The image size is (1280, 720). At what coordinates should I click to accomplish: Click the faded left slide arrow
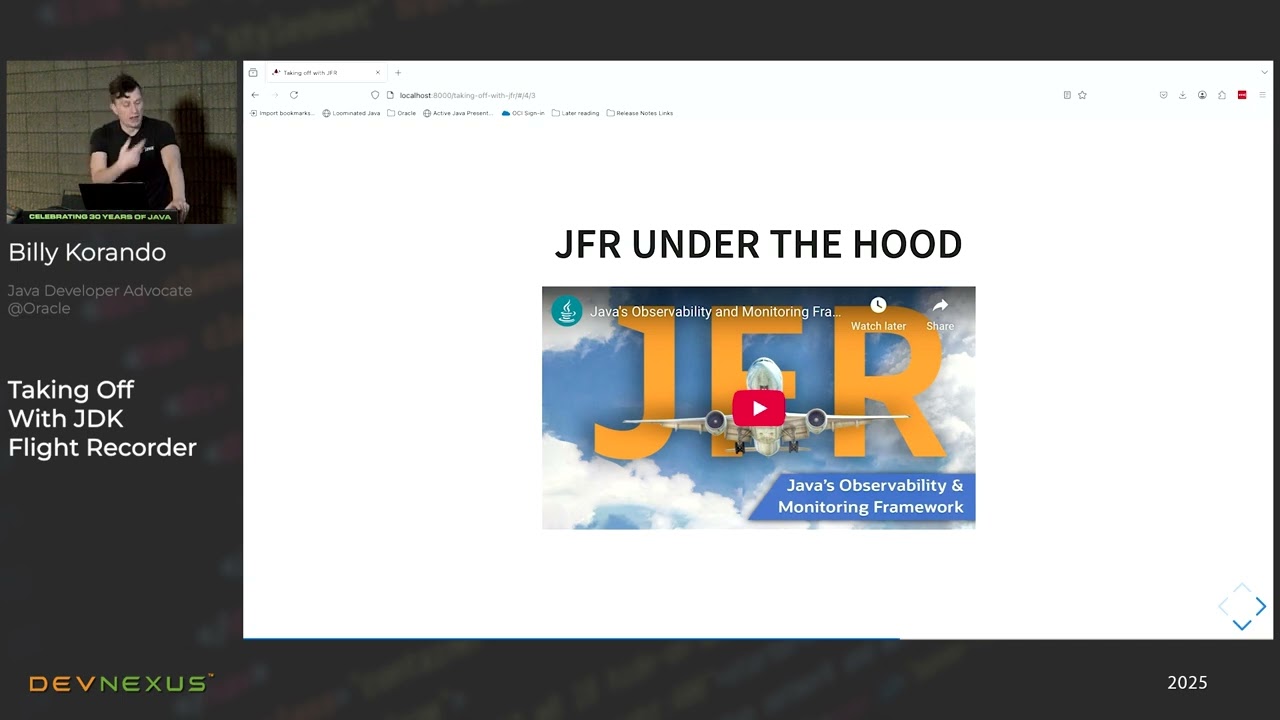(x=1223, y=607)
